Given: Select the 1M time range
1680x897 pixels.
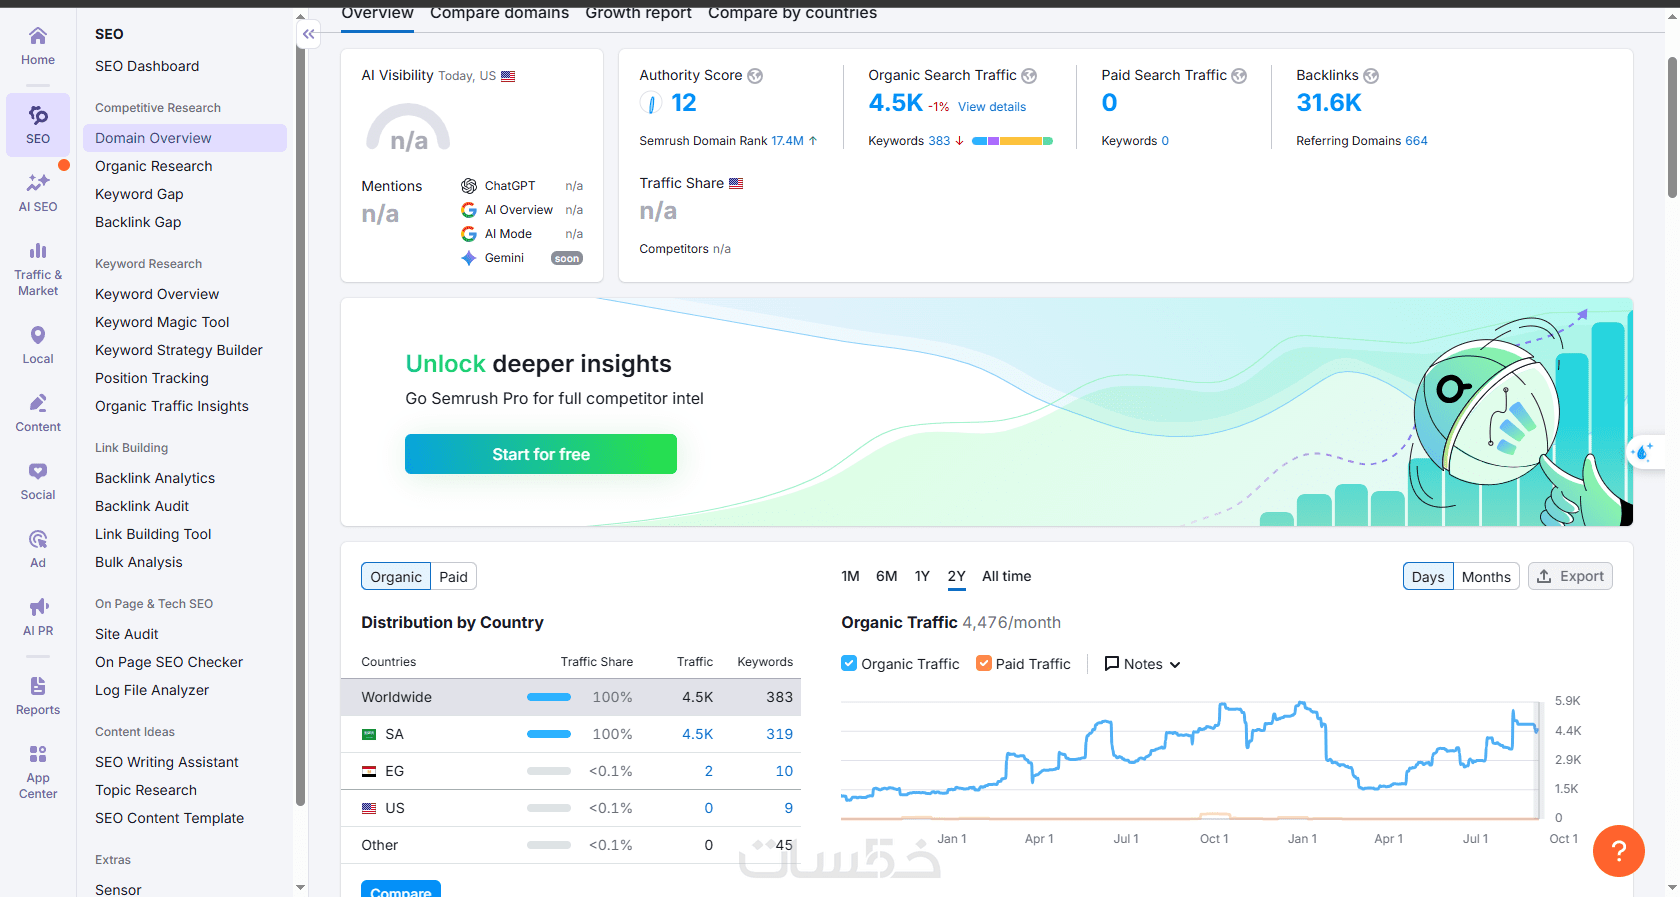Looking at the screenshot, I should point(850,577).
